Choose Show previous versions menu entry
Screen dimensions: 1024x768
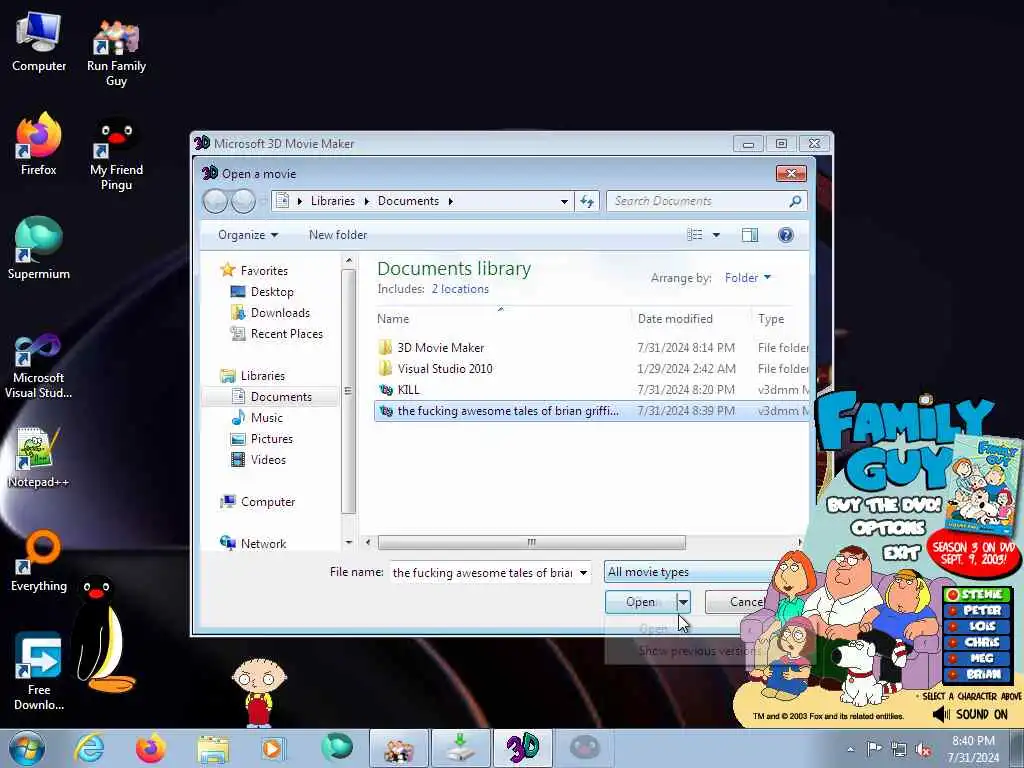point(699,651)
